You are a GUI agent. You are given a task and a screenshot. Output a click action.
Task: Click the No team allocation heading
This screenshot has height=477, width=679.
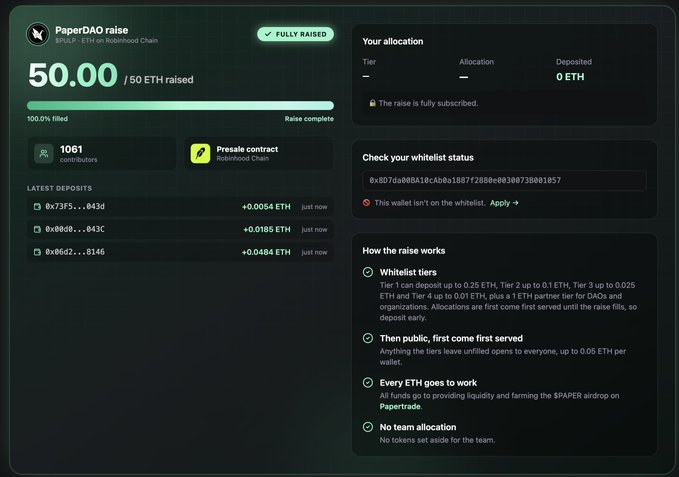click(x=418, y=427)
